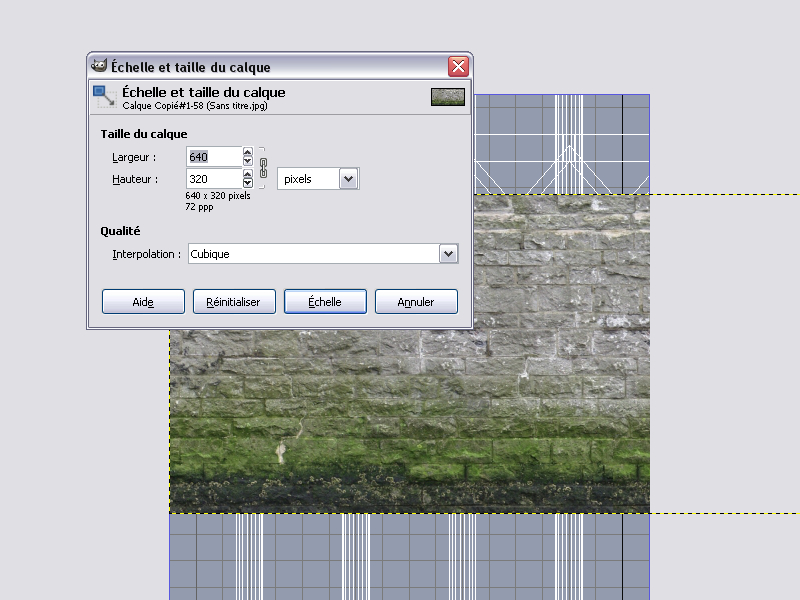Click the GIMP Wilber icon in title bar
Screen dimensions: 800x600
99,67
